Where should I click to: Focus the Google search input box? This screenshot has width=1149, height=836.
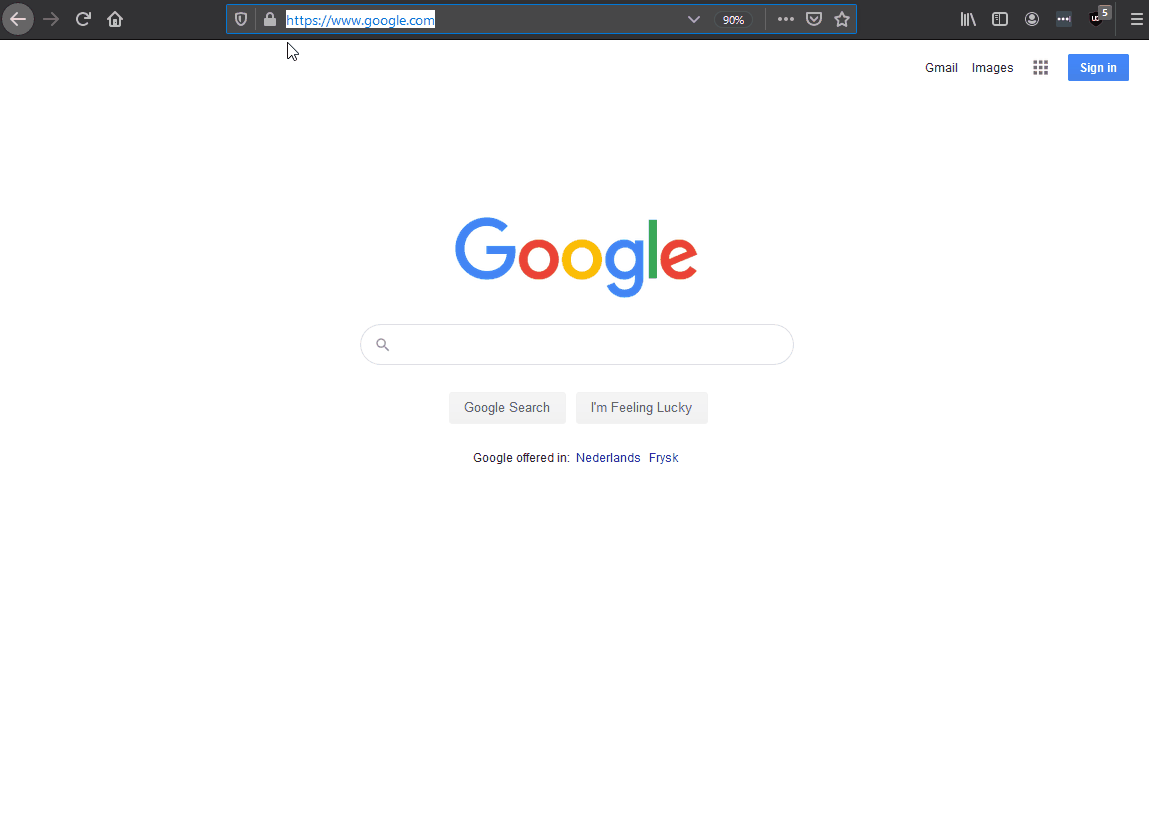[x=577, y=344]
